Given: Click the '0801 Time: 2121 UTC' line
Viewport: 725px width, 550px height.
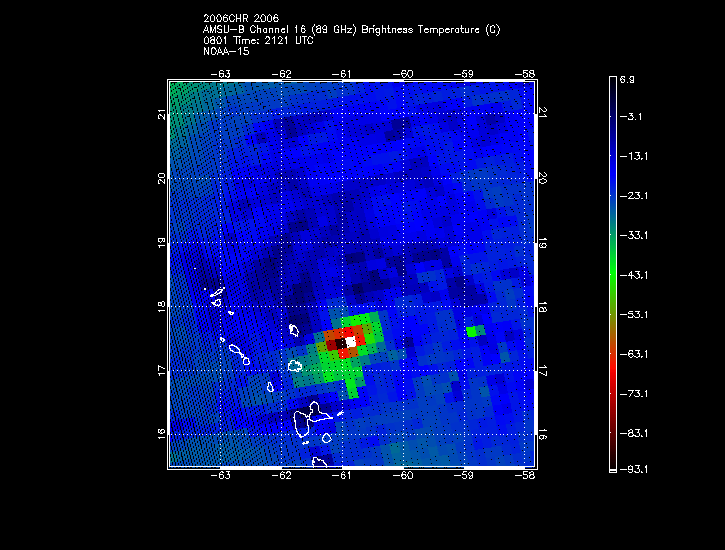Looking at the screenshot, I should (x=258, y=41).
